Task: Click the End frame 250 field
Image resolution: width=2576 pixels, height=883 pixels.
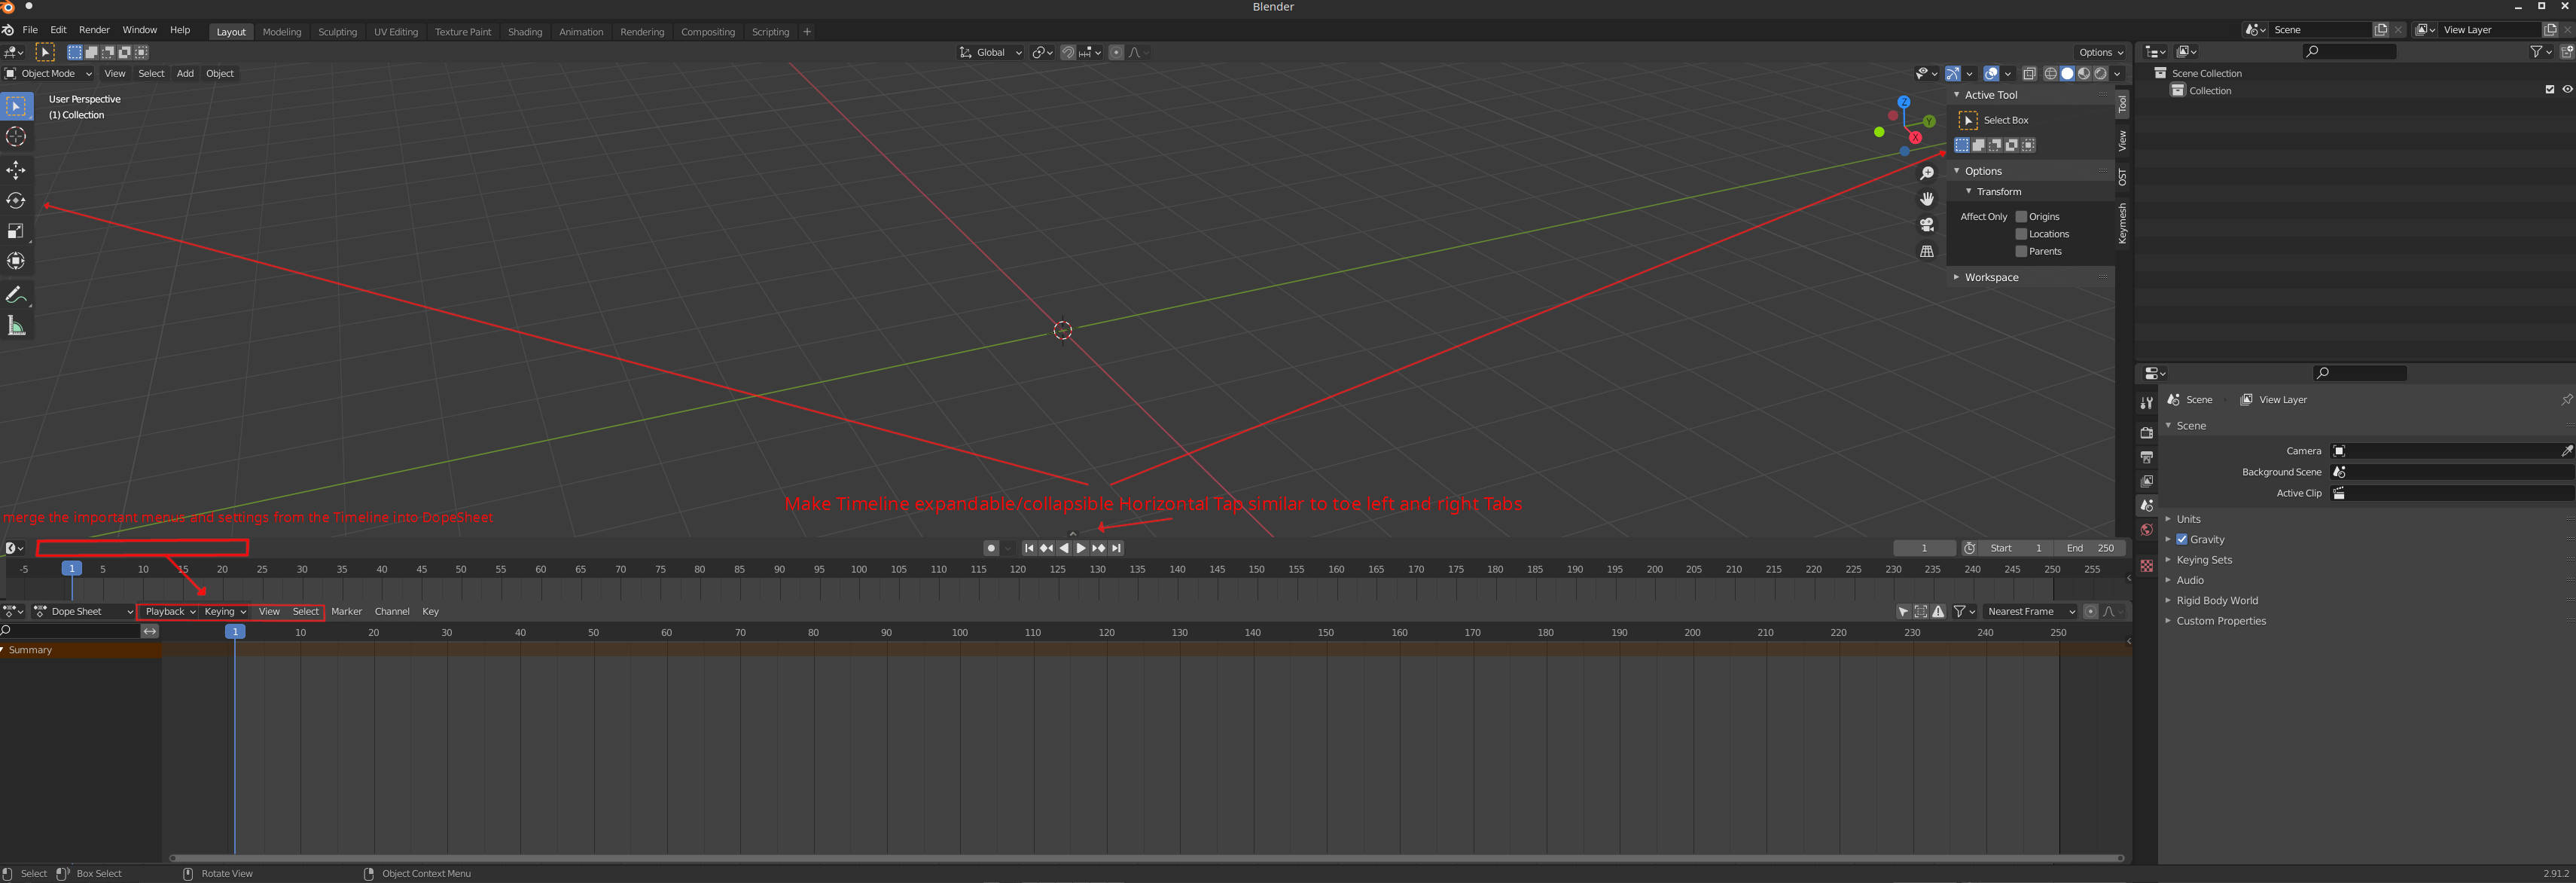Action: [2090, 548]
